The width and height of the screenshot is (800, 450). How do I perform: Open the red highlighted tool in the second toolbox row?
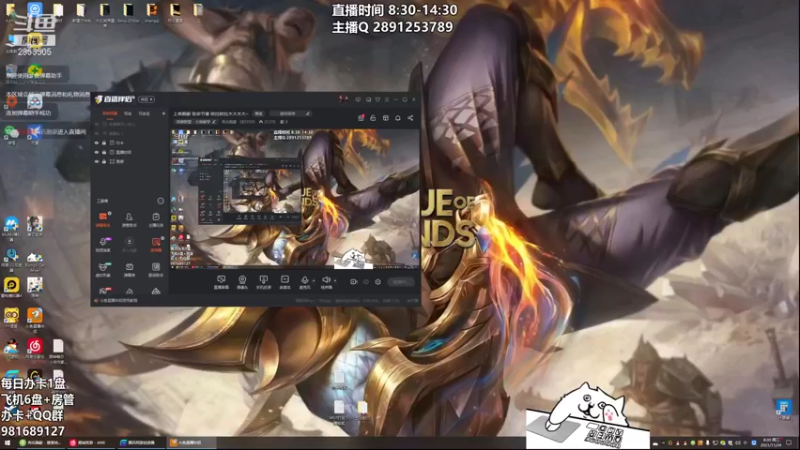pos(156,244)
